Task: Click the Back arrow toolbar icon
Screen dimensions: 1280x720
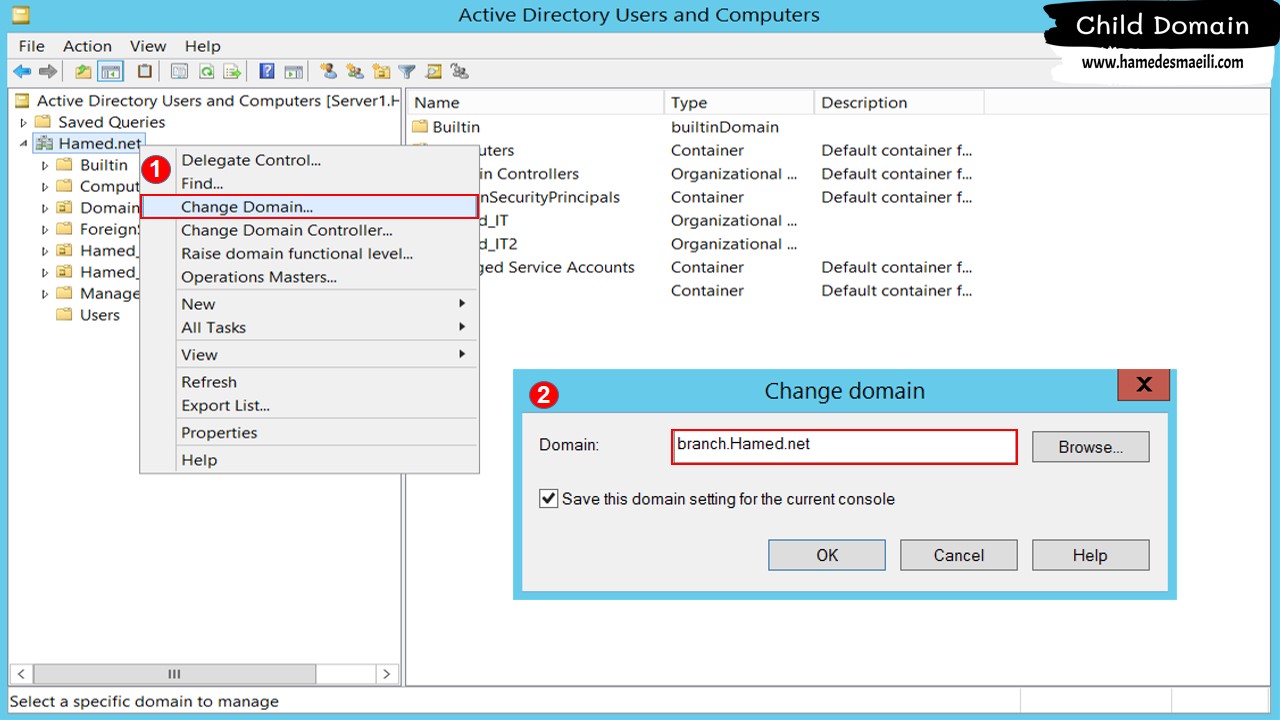Action: click(x=22, y=71)
